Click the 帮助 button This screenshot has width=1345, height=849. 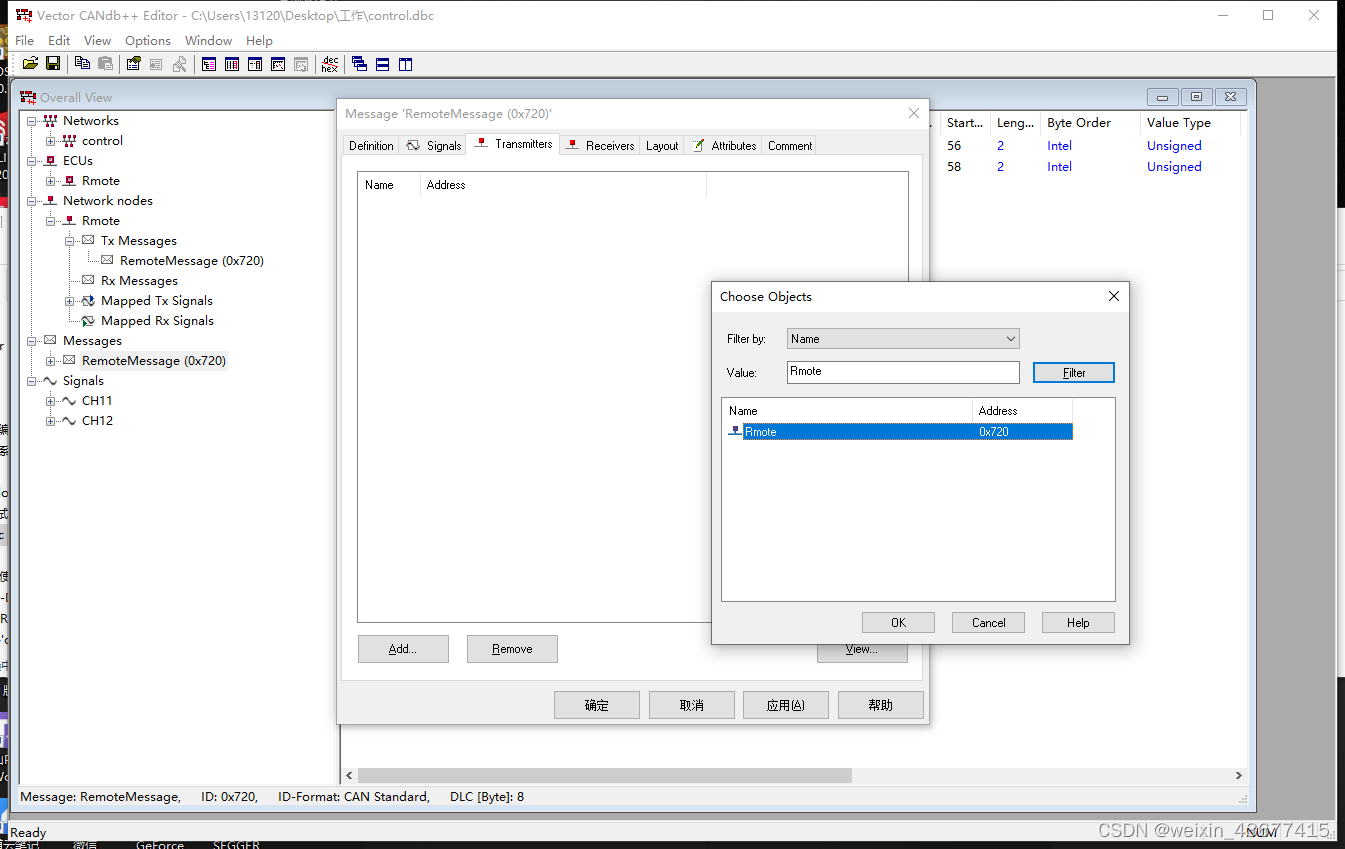(x=881, y=705)
